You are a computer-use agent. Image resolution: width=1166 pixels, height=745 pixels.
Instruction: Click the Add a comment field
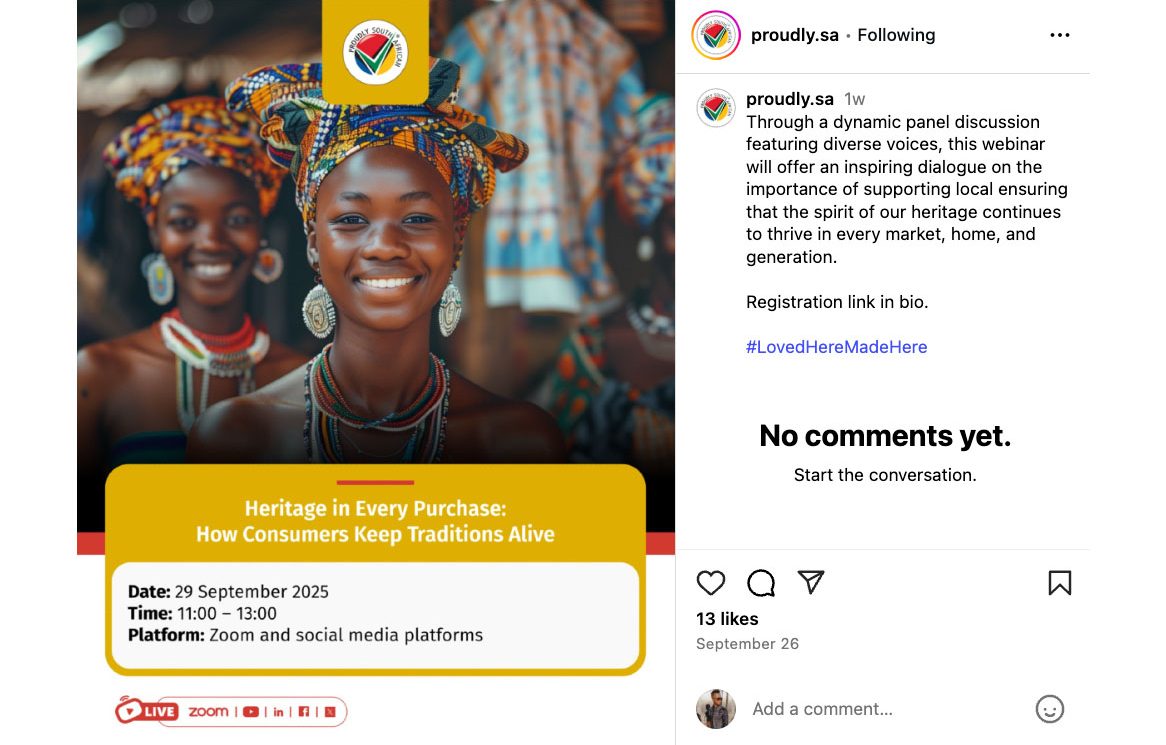[885, 709]
